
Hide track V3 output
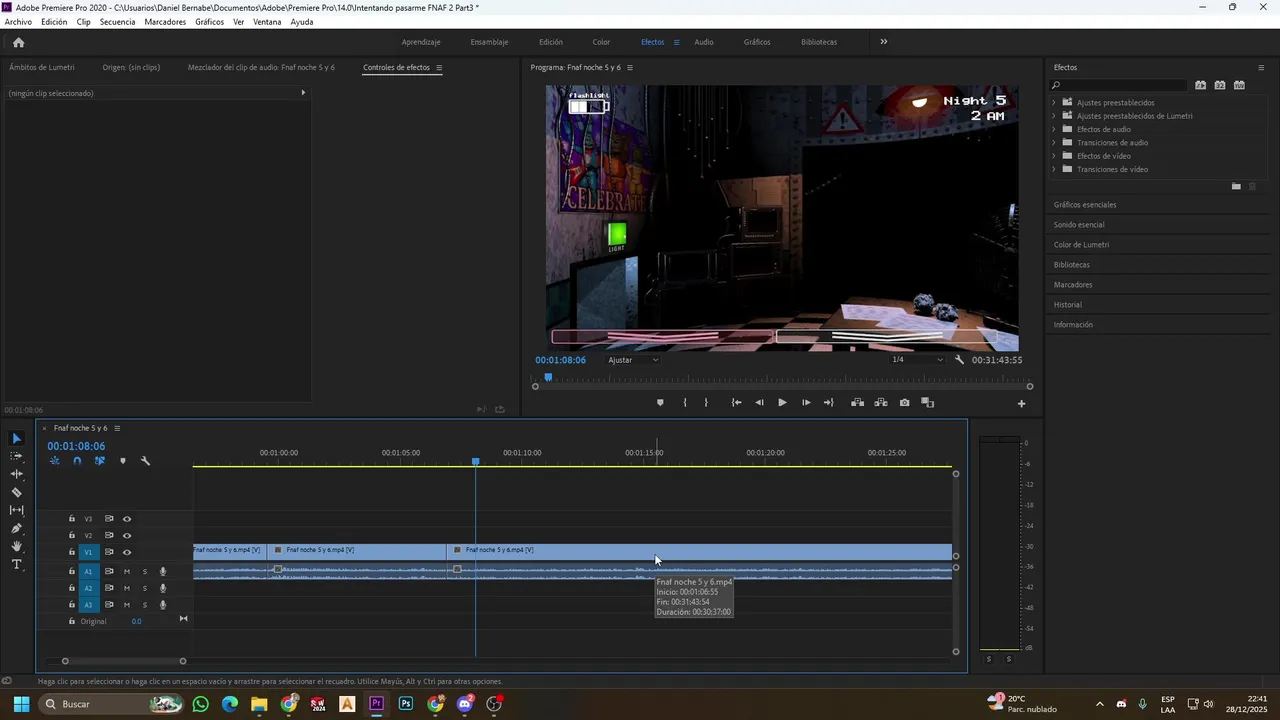coord(127,519)
